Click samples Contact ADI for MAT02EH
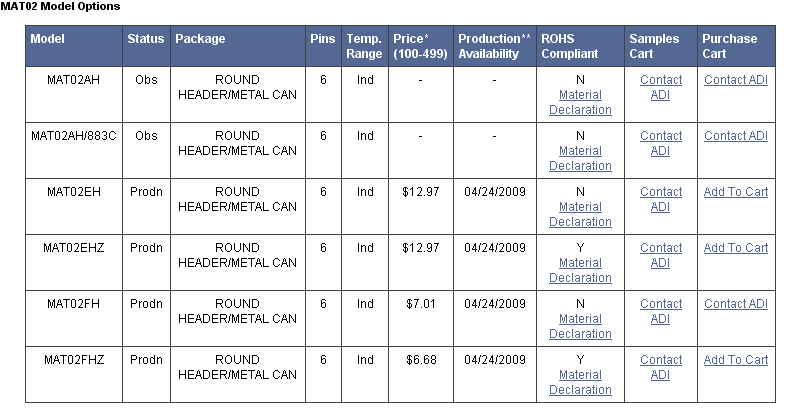The width and height of the screenshot is (789, 413). (x=661, y=199)
